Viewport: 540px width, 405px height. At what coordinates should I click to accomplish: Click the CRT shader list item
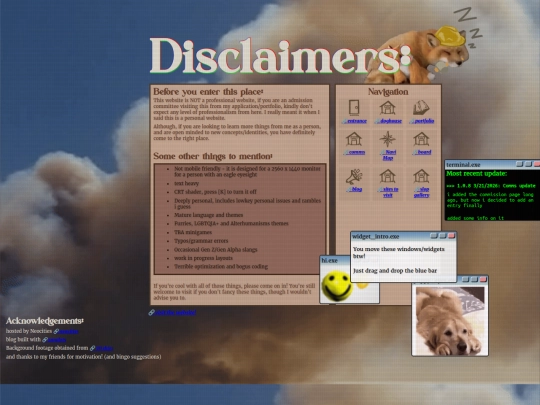[x=215, y=192]
